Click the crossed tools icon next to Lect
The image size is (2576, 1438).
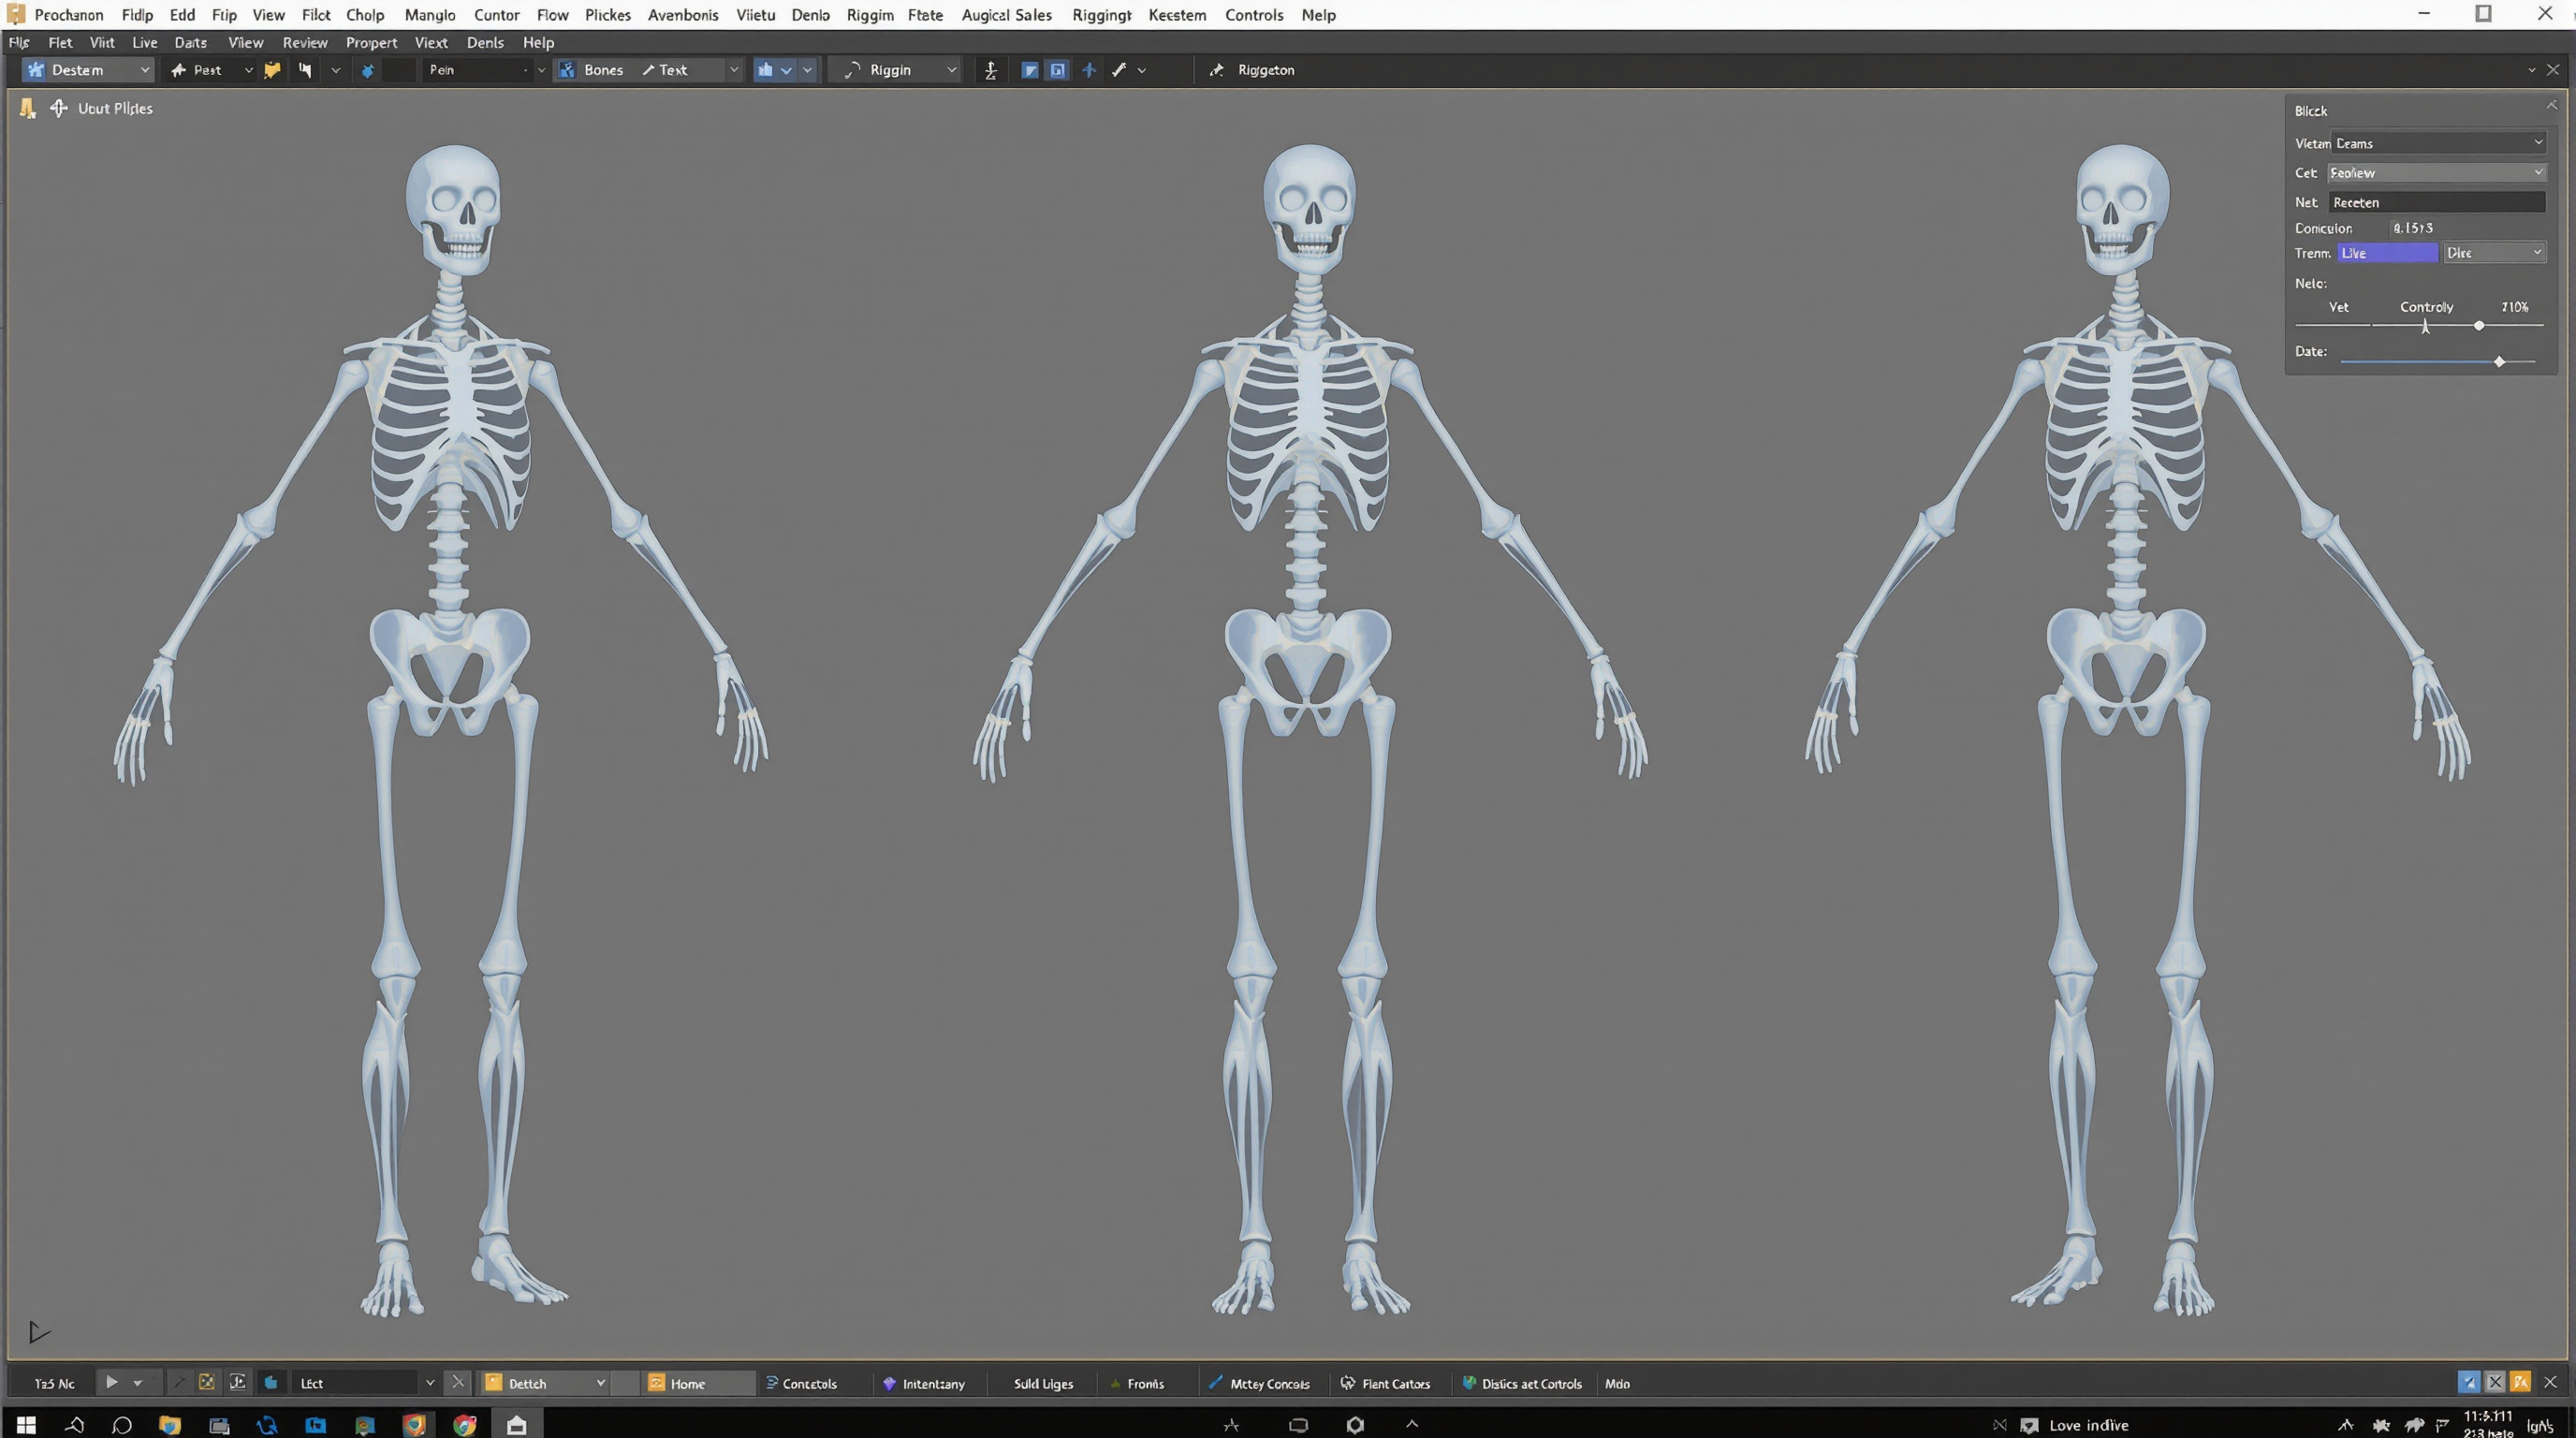pyautogui.click(x=458, y=1382)
